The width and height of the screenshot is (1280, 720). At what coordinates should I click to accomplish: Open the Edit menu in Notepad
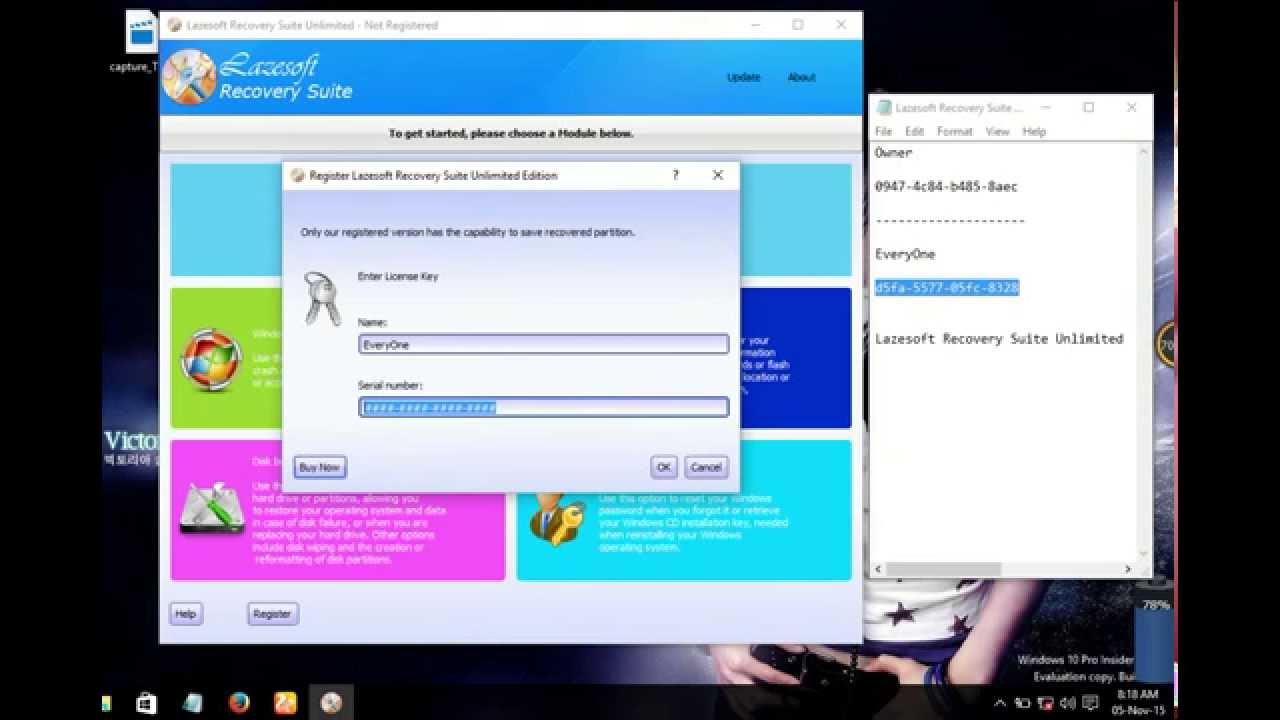pos(915,131)
